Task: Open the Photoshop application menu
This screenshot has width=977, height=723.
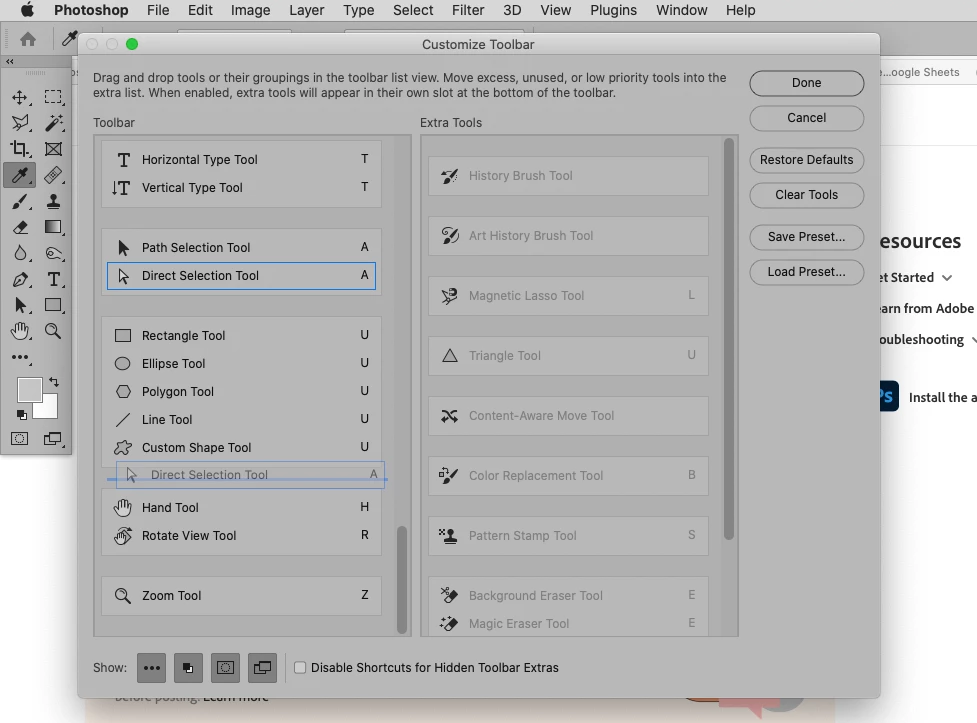Action: [91, 10]
